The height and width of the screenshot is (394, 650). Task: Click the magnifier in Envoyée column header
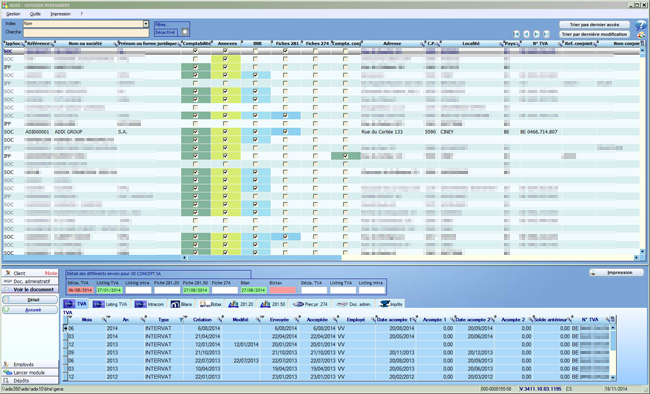(297, 320)
